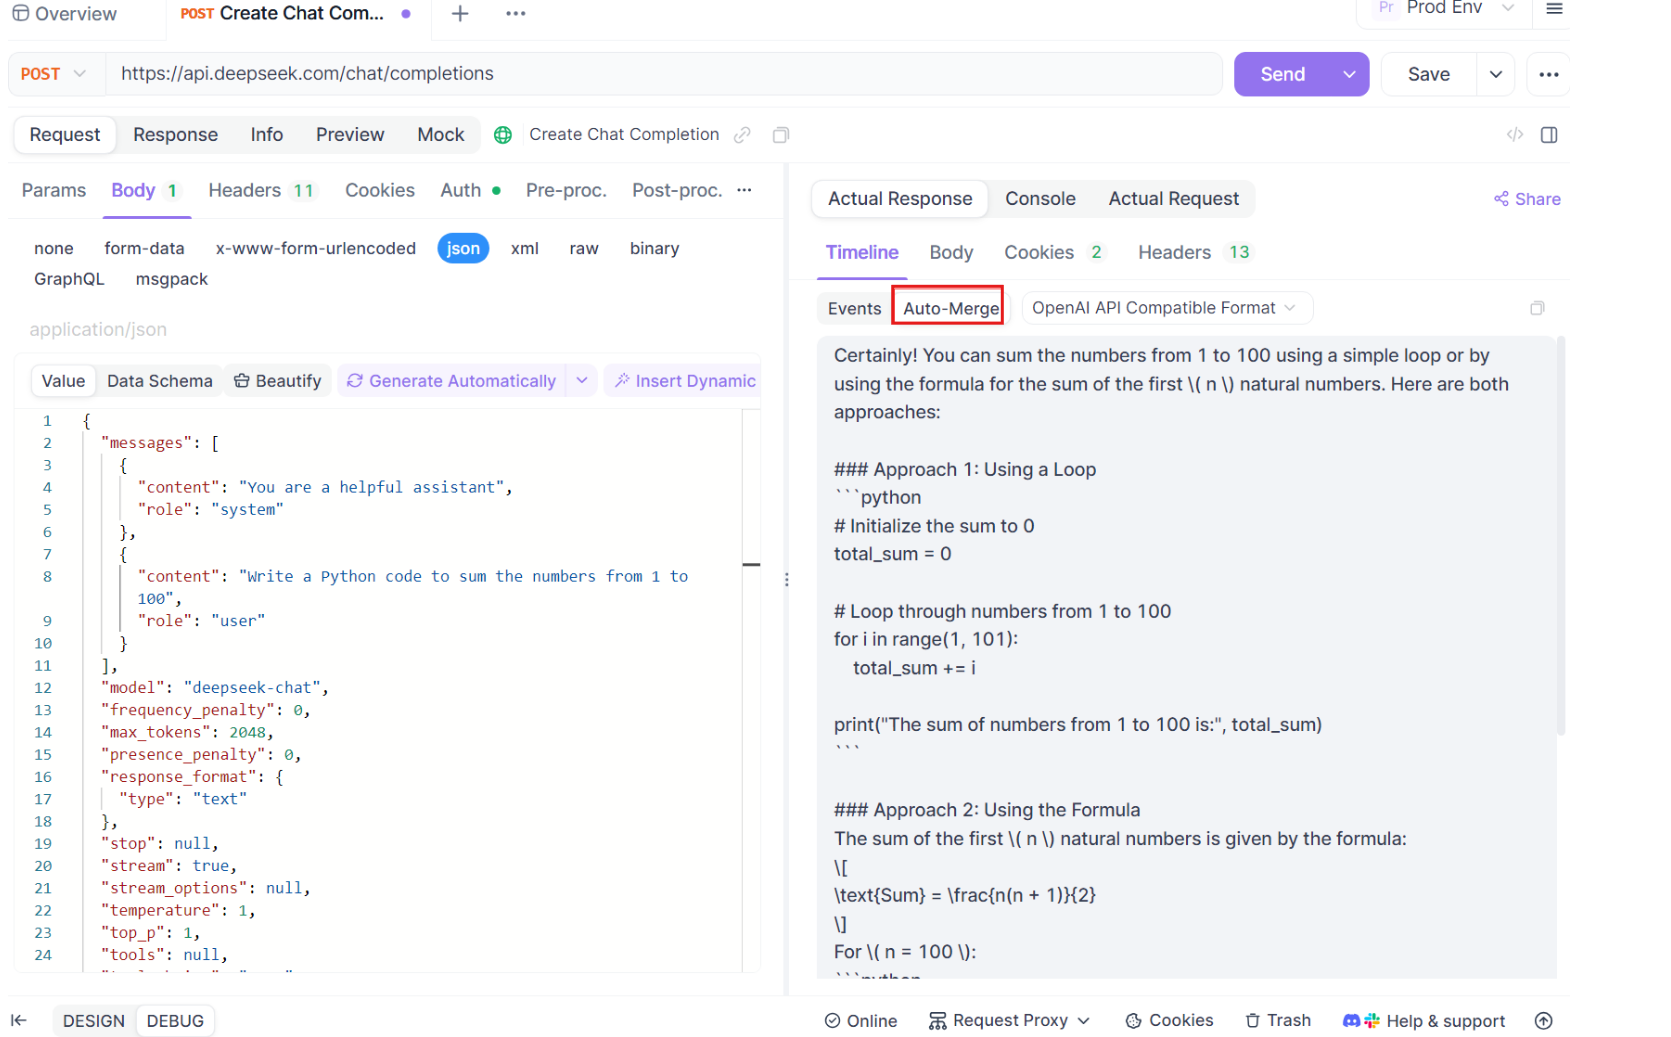Switch to DEBUG mode
The height and width of the screenshot is (1037, 1671).
(x=175, y=1021)
